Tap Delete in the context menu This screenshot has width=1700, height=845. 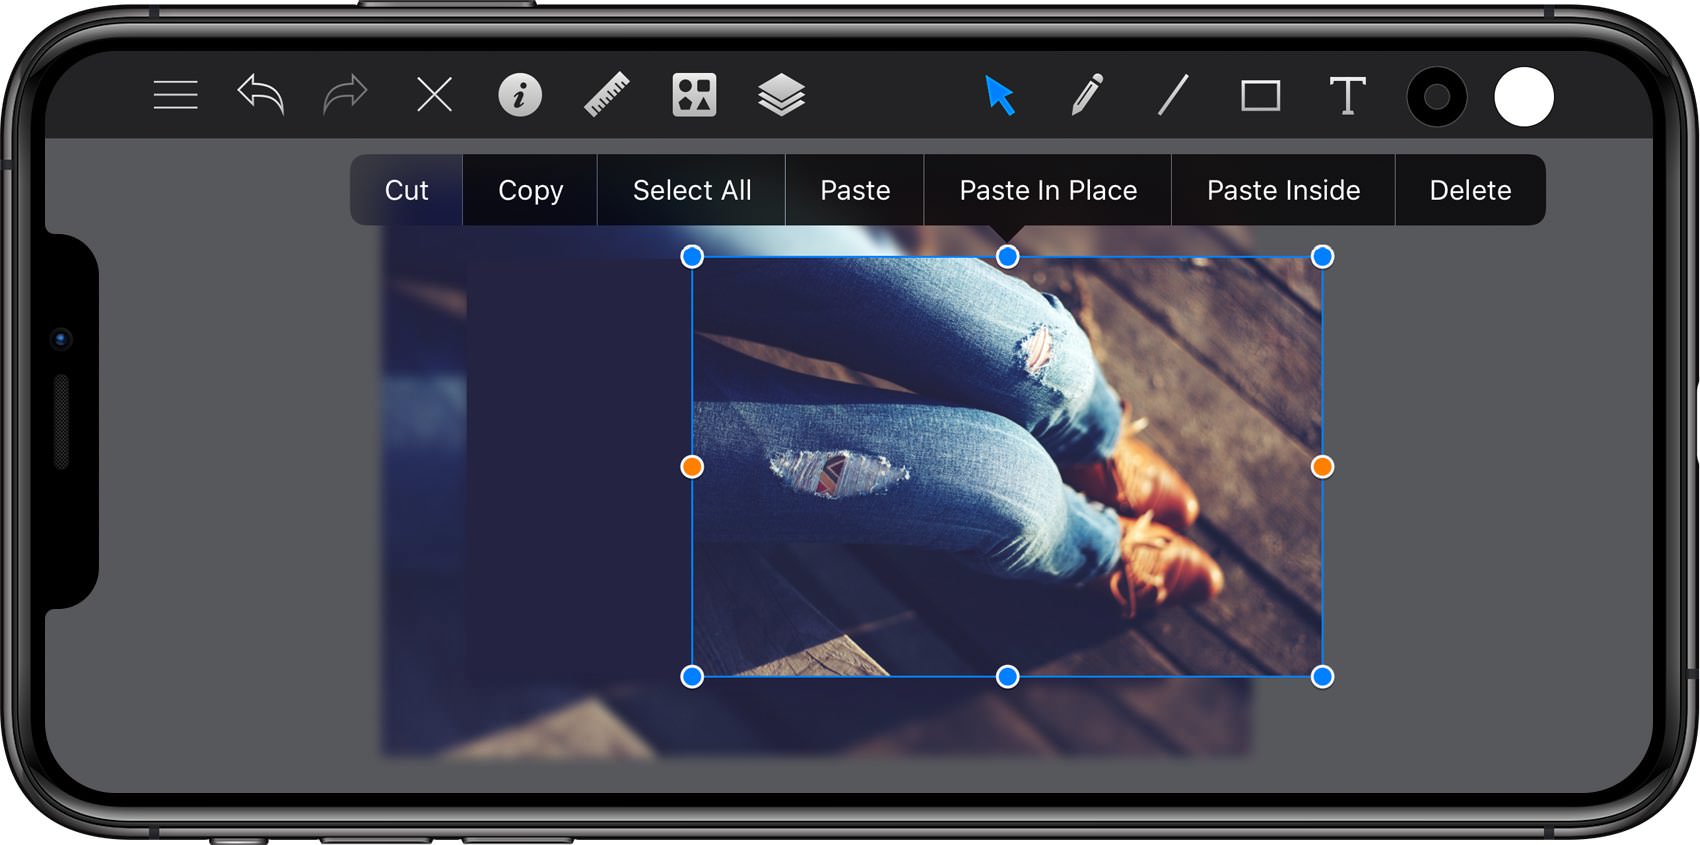pyautogui.click(x=1470, y=190)
